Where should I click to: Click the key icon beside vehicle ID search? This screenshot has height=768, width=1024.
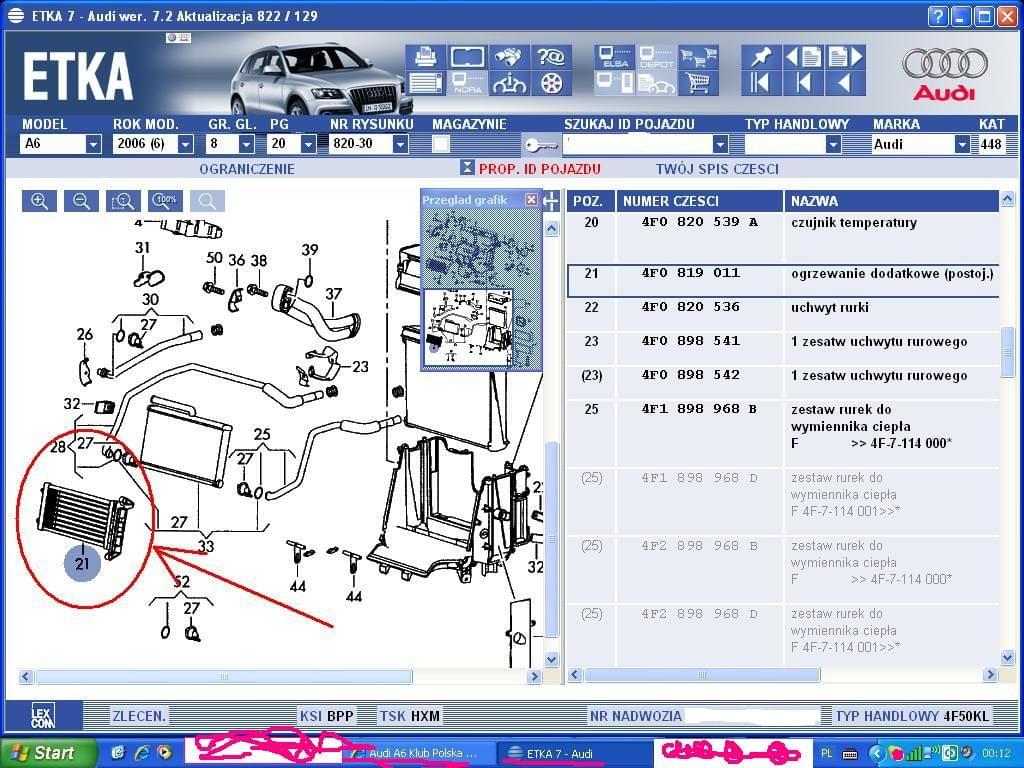[540, 144]
